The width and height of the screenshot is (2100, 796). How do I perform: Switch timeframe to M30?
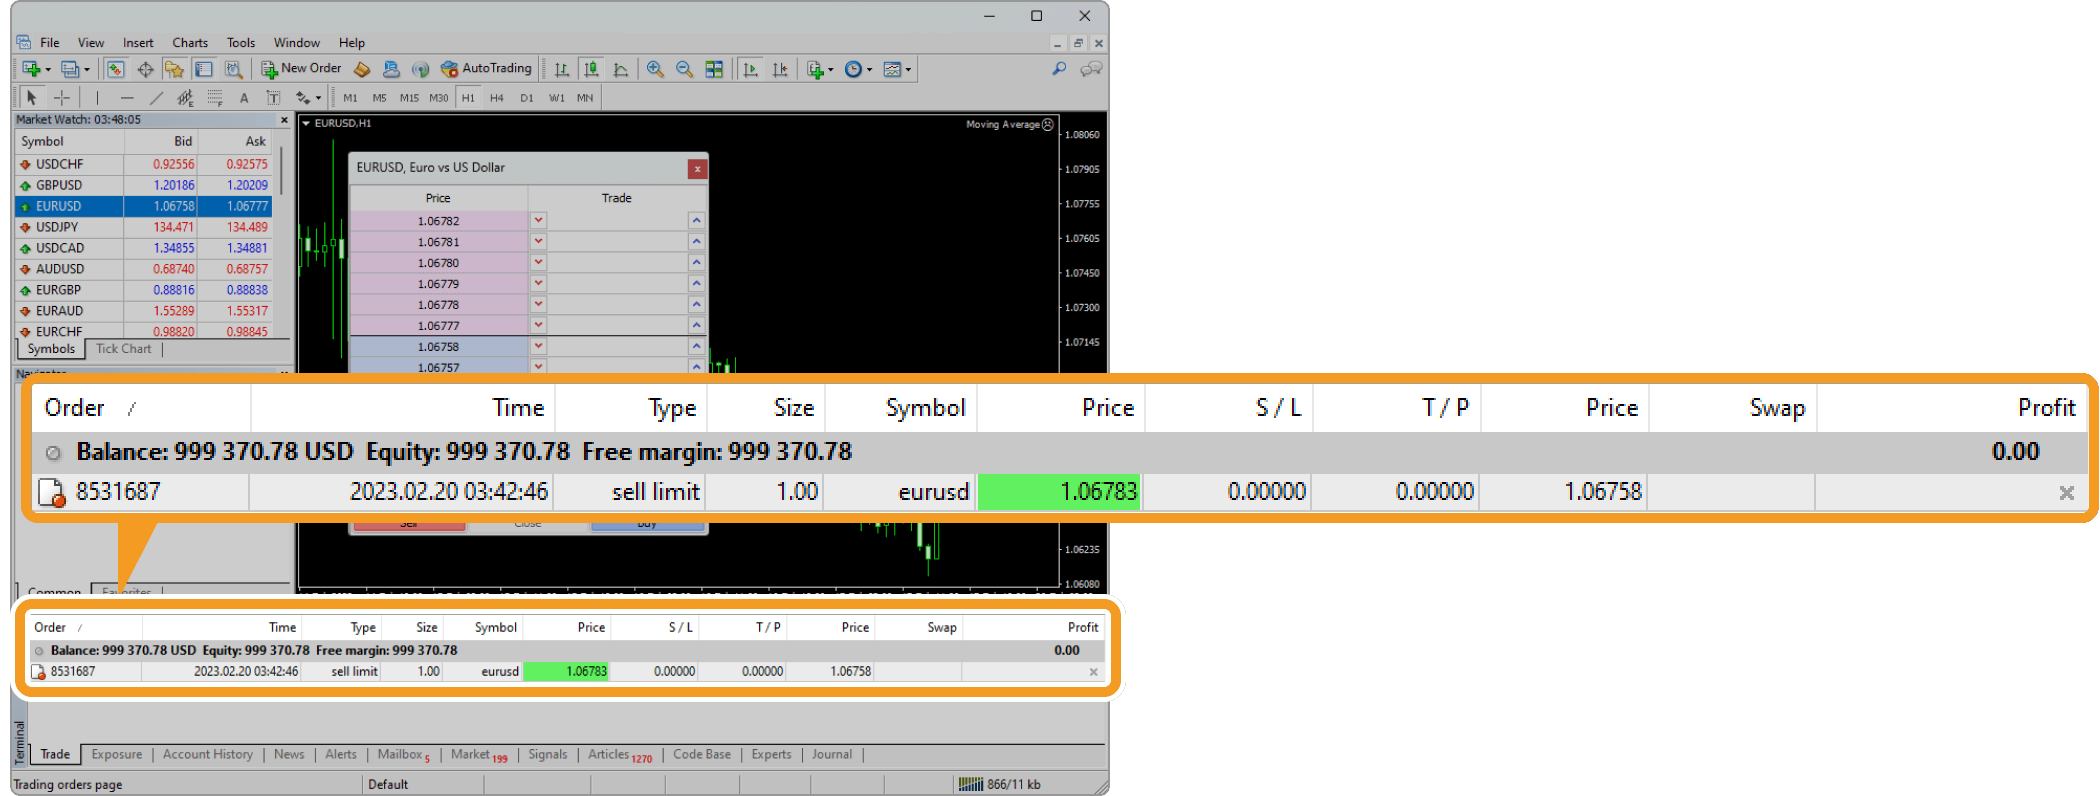[439, 98]
